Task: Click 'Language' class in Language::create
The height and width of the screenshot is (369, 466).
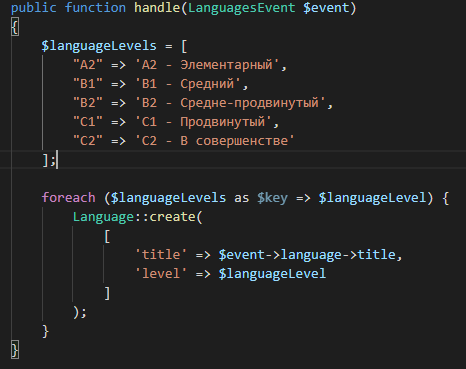Action: click(x=103, y=217)
